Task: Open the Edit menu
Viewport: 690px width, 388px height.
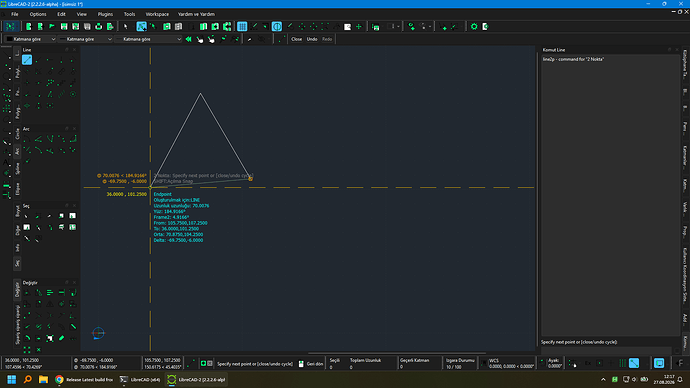Action: (x=61, y=14)
